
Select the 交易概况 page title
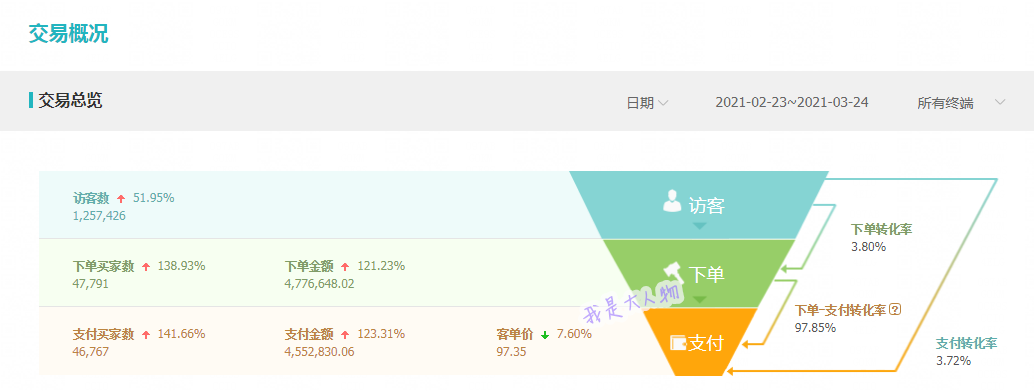68,34
